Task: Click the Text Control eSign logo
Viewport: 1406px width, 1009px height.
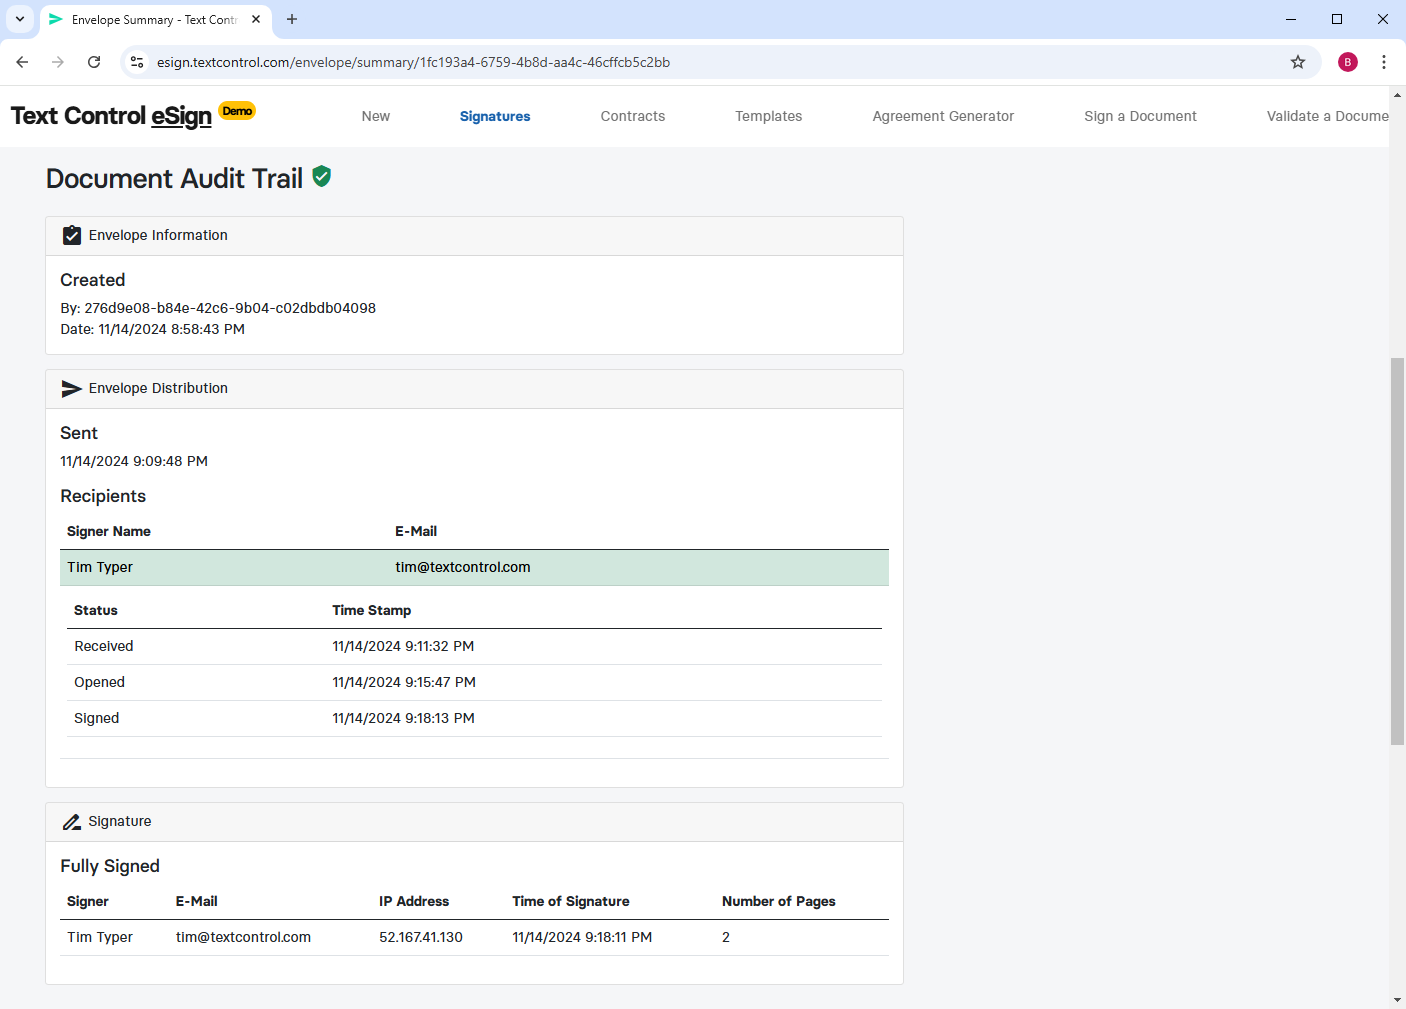Action: 111,116
